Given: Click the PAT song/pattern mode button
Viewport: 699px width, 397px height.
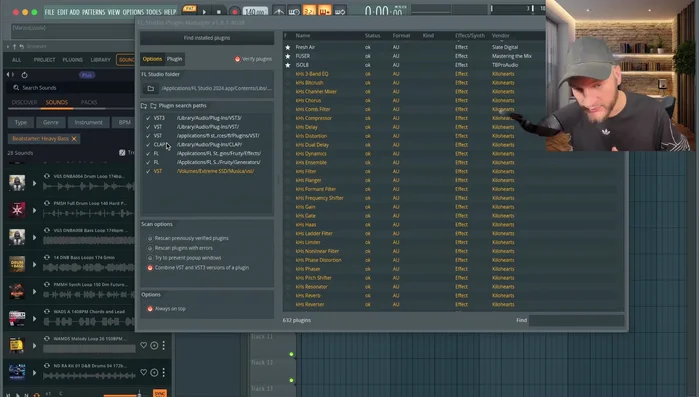Looking at the screenshot, I should point(189,8).
